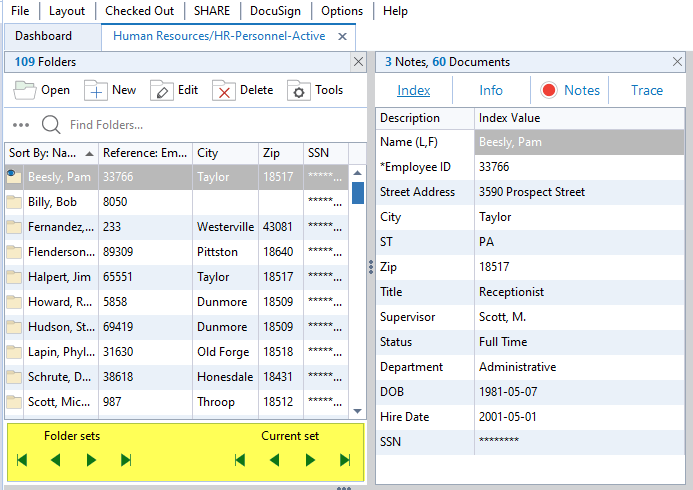Image resolution: width=693 pixels, height=490 pixels.
Task: Click the Delete red X icon
Action: tap(224, 91)
